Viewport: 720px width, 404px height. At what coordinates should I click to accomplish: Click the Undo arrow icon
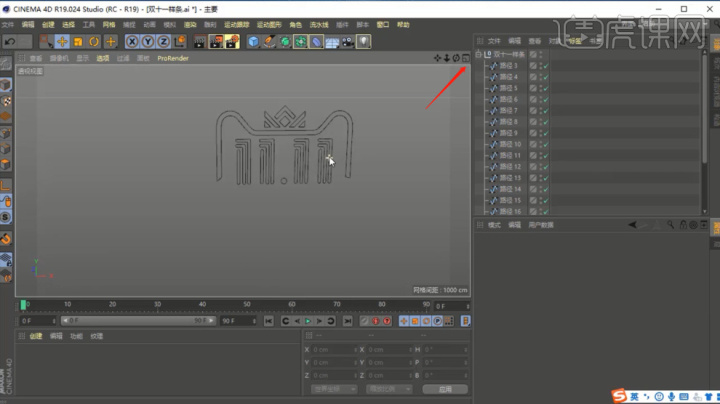tap(10, 42)
